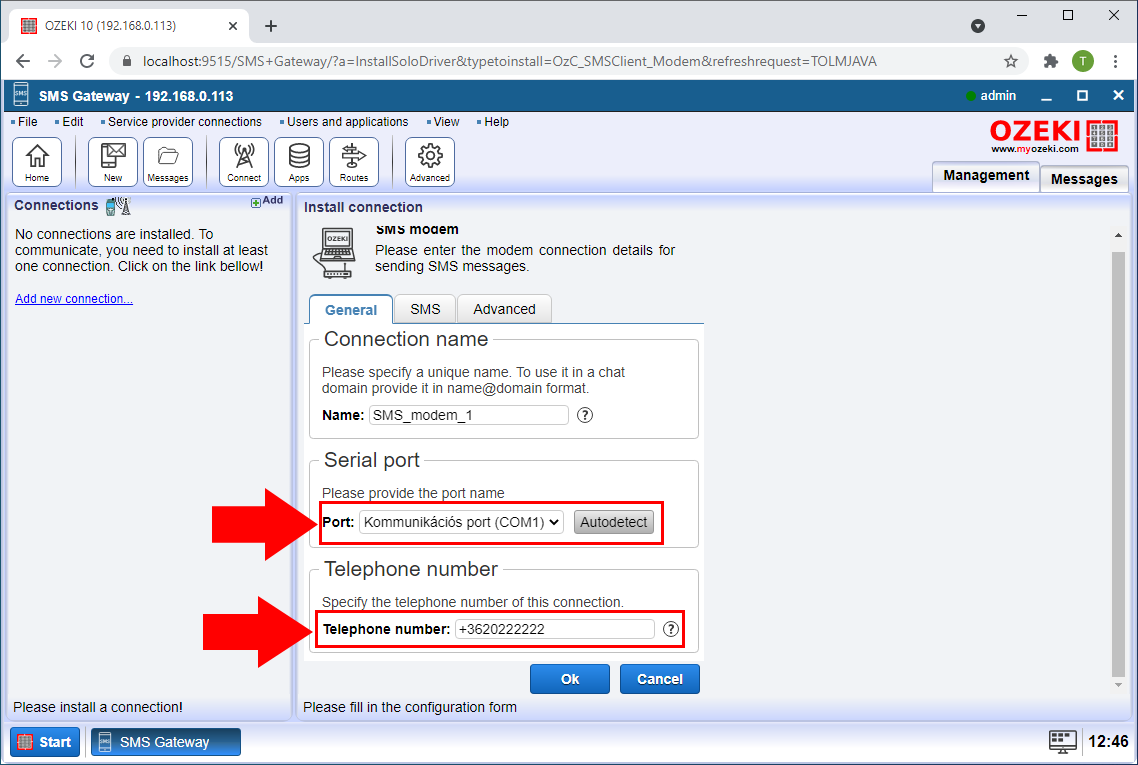Click the vertical scrollbar of the form
1138x765 pixels.
point(1118,465)
